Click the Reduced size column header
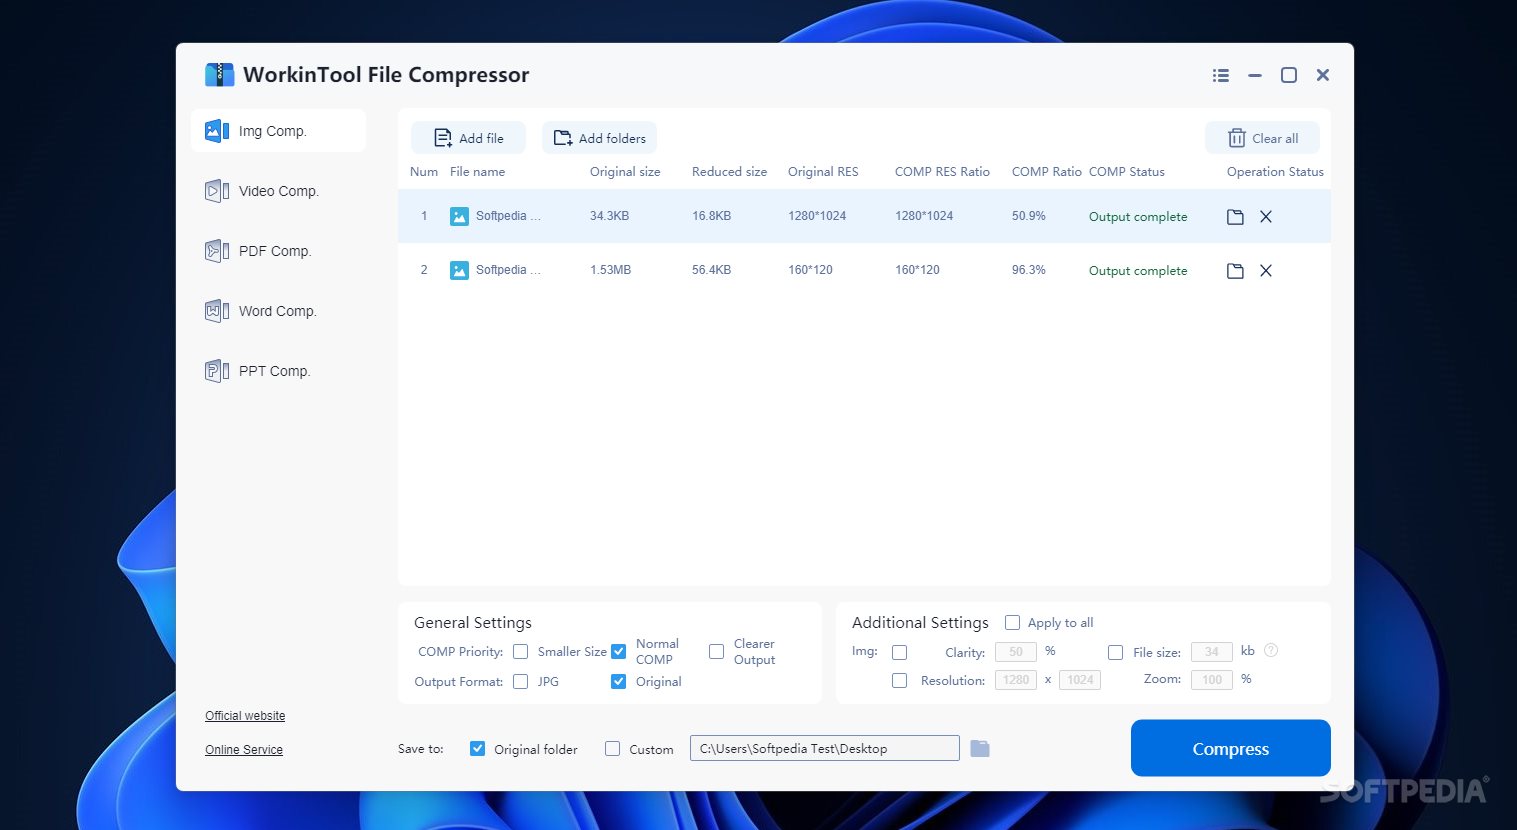 point(729,172)
